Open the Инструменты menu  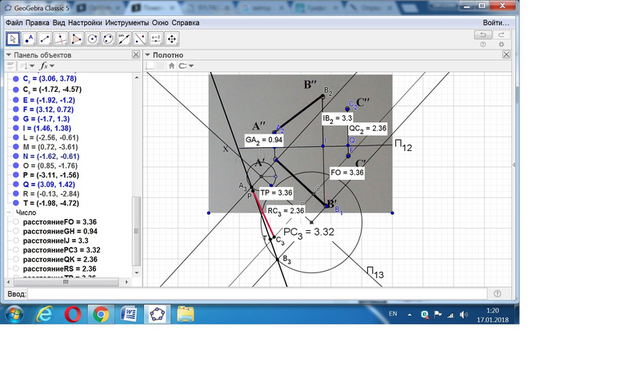click(127, 23)
